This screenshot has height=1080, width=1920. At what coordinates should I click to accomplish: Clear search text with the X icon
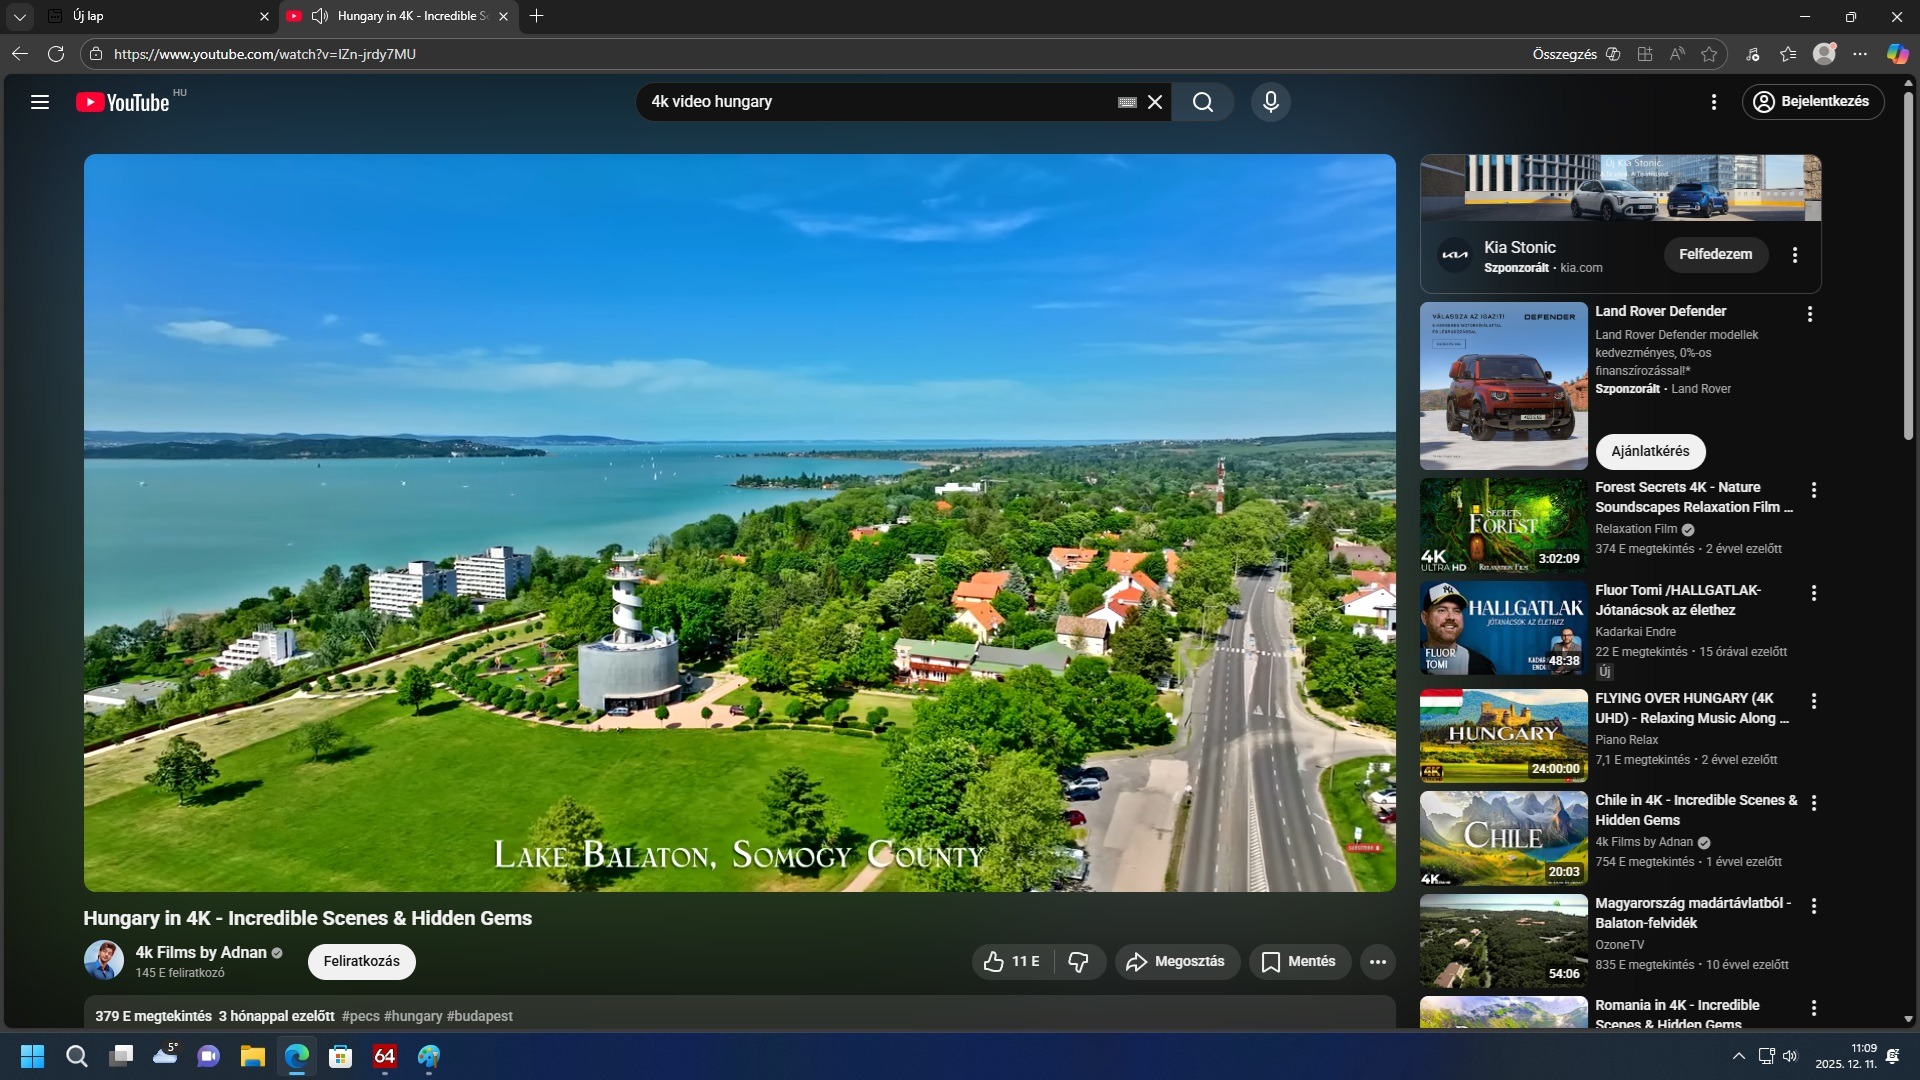point(1155,102)
